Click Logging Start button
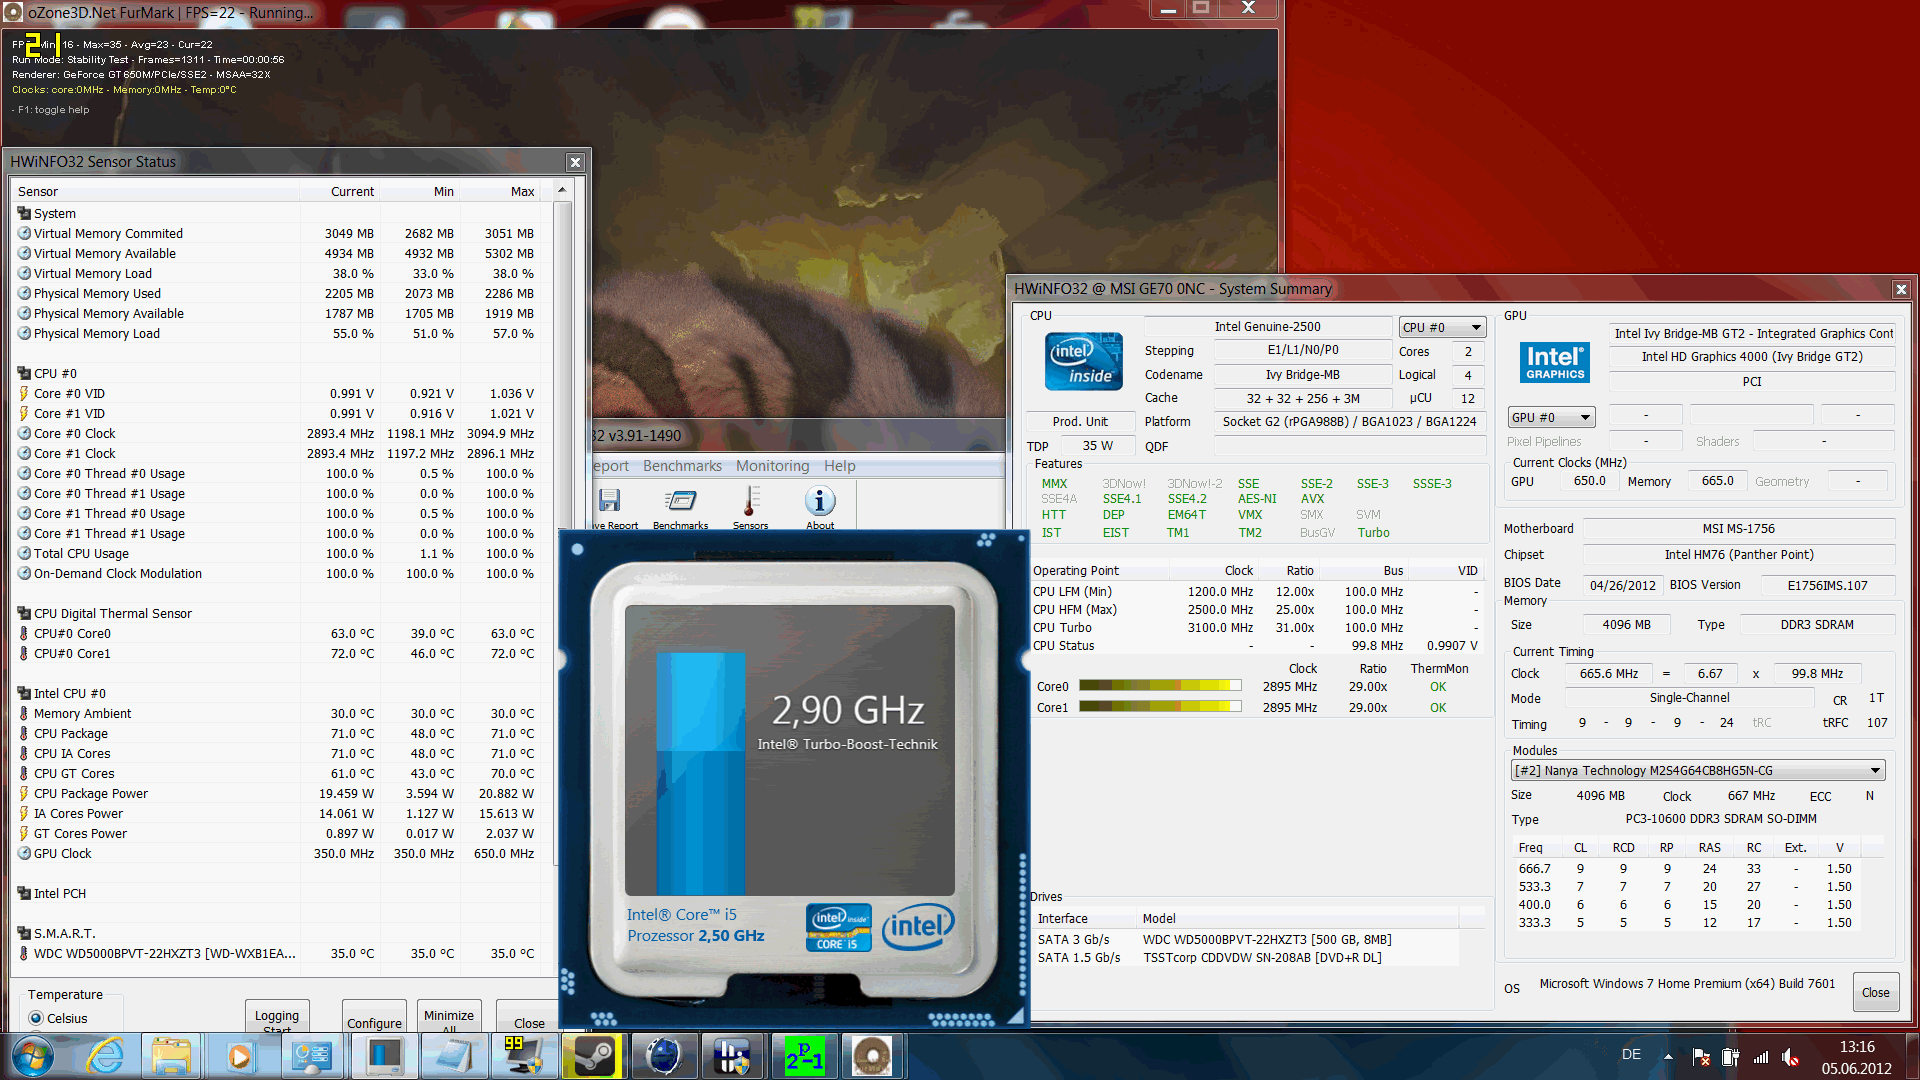The height and width of the screenshot is (1080, 1920). pos(277,1017)
